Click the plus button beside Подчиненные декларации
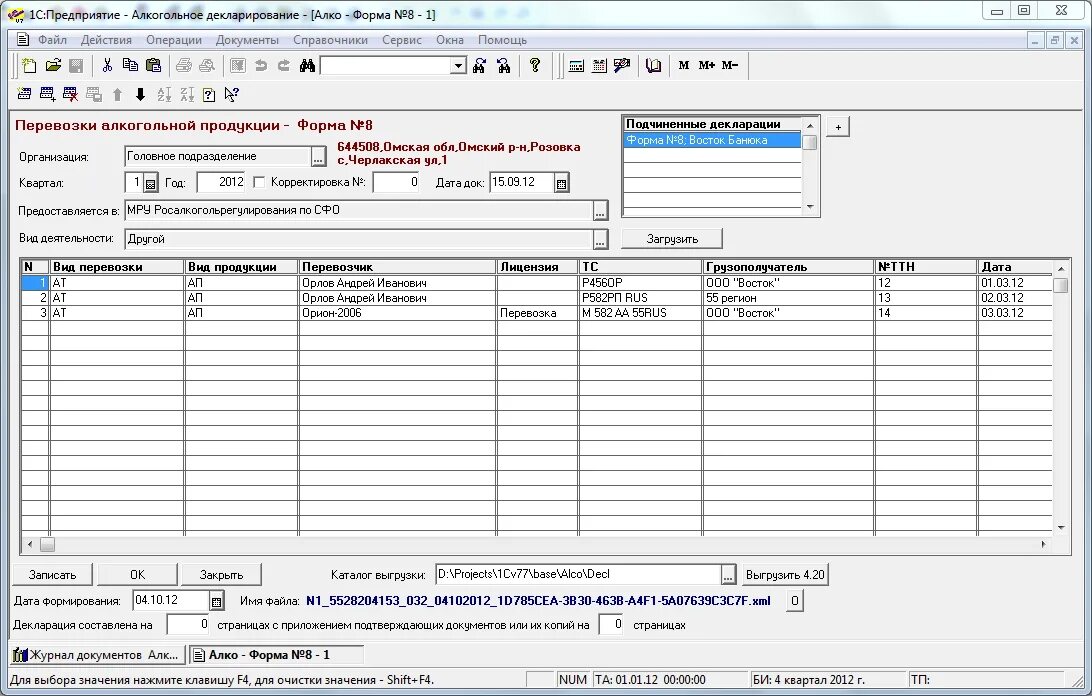 pyautogui.click(x=838, y=127)
